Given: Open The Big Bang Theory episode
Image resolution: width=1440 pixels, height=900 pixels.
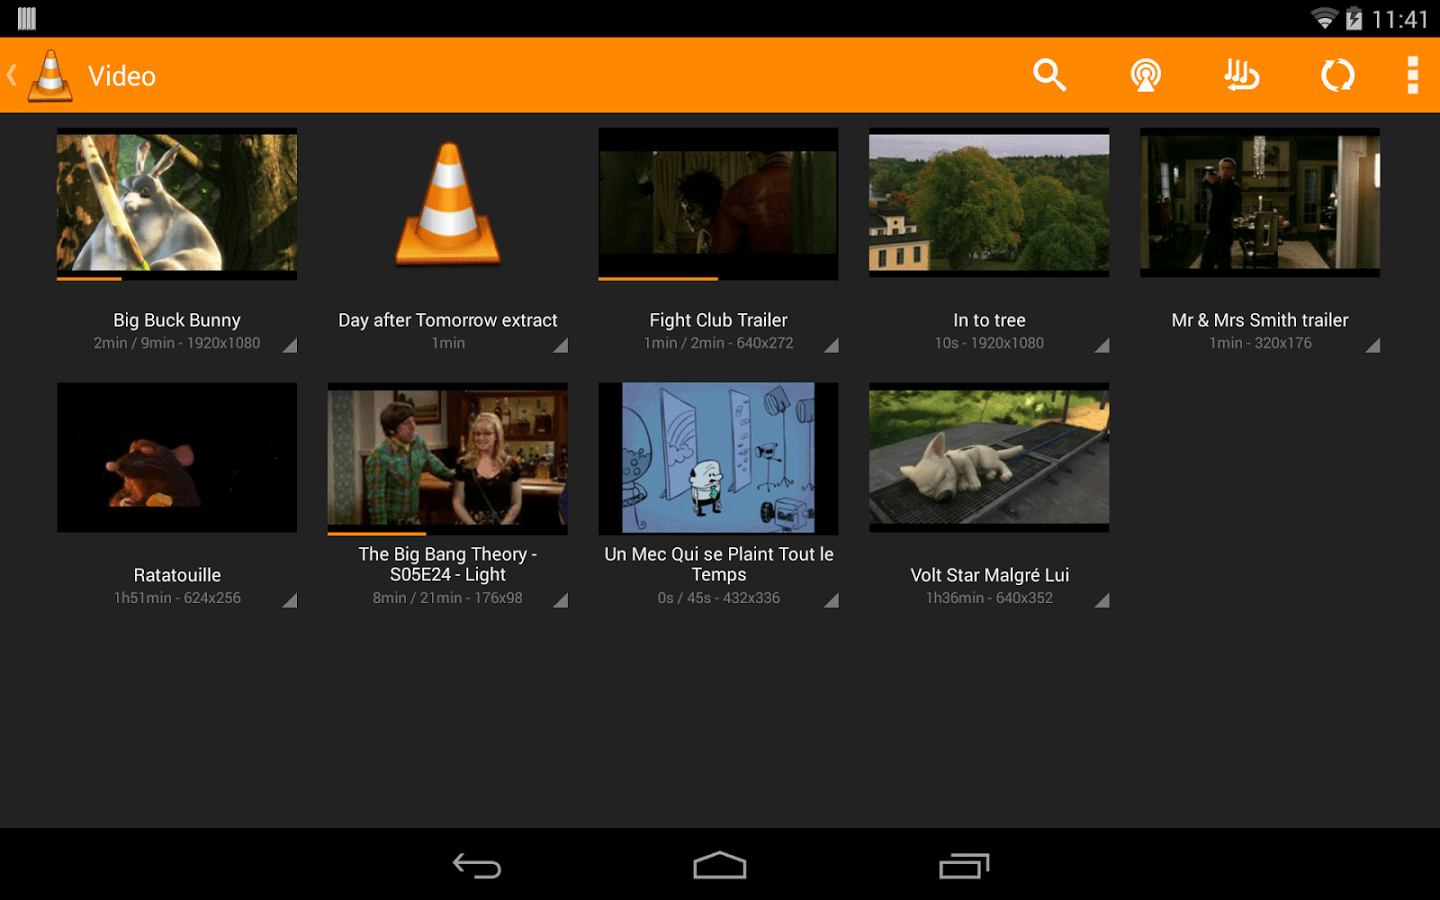Looking at the screenshot, I should coord(447,458).
